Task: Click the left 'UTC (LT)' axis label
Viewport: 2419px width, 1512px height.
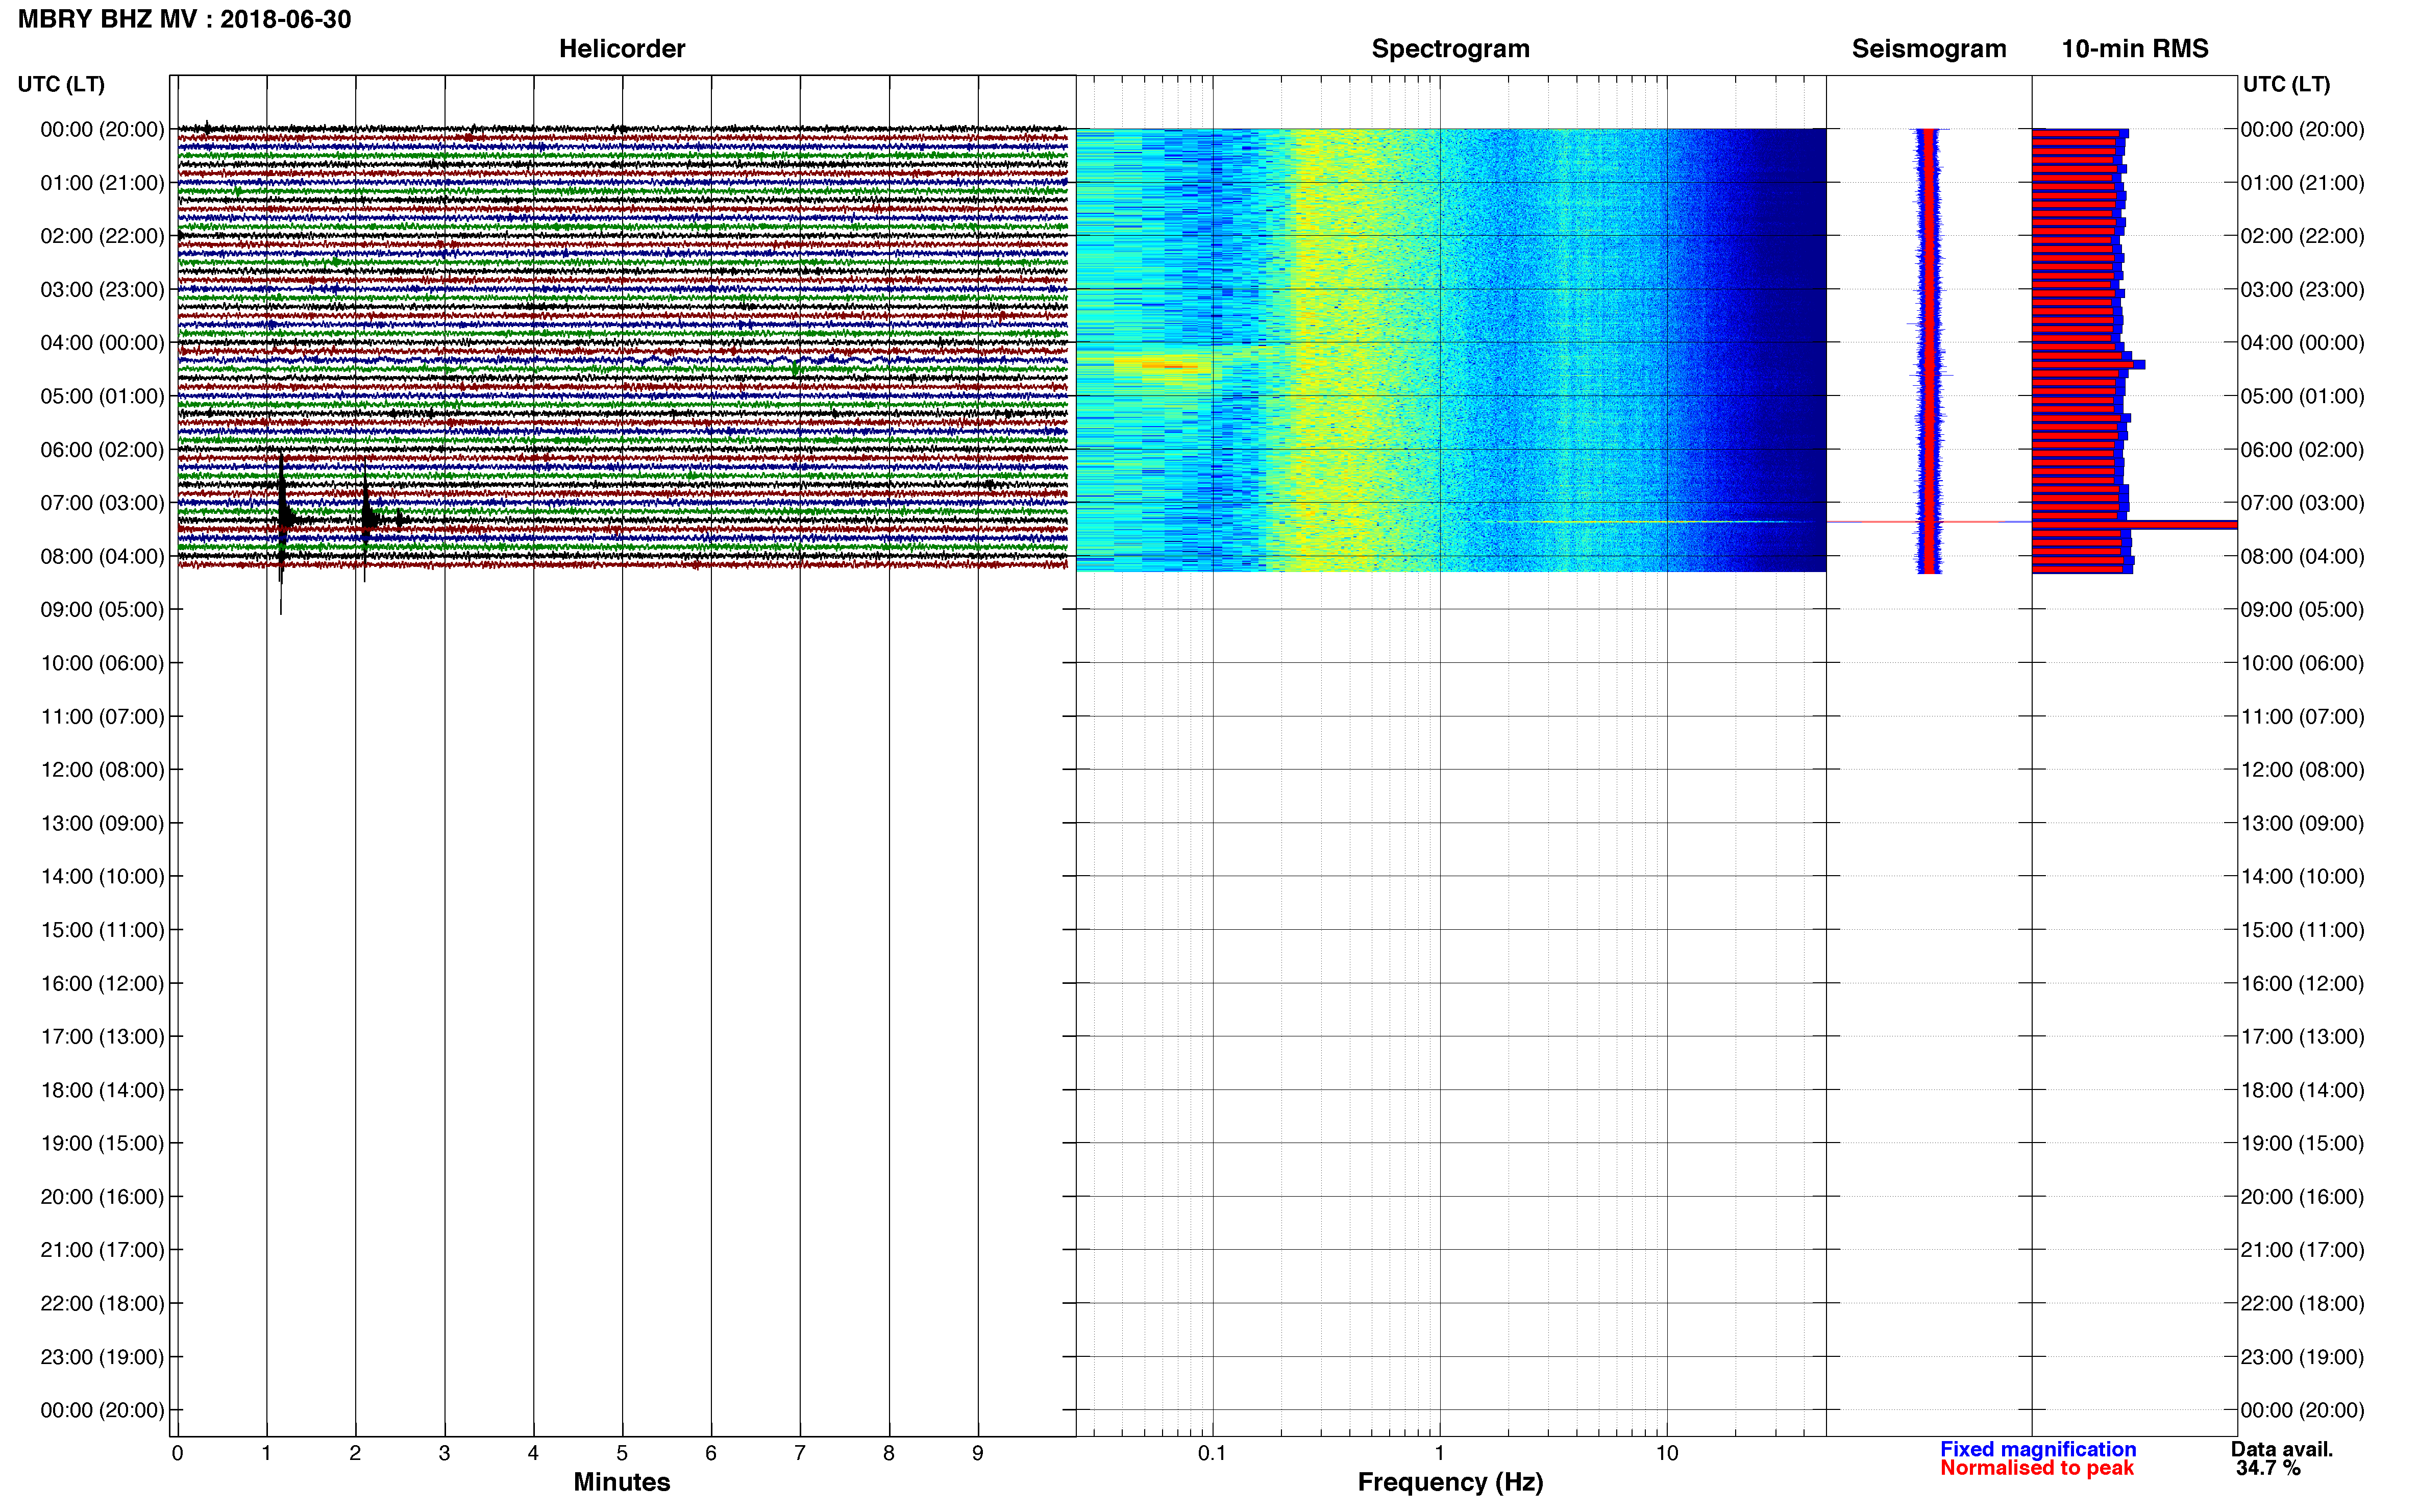Action: [61, 84]
